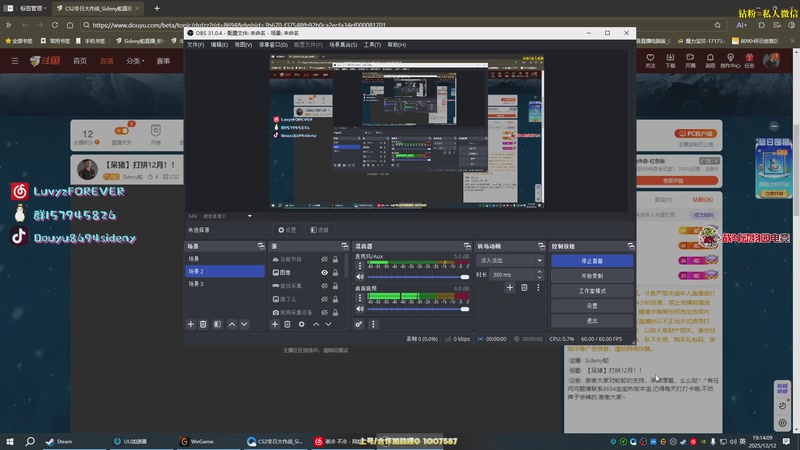Click 退出 exit button in controls
Screen dimensions: 800x450
[x=592, y=321]
